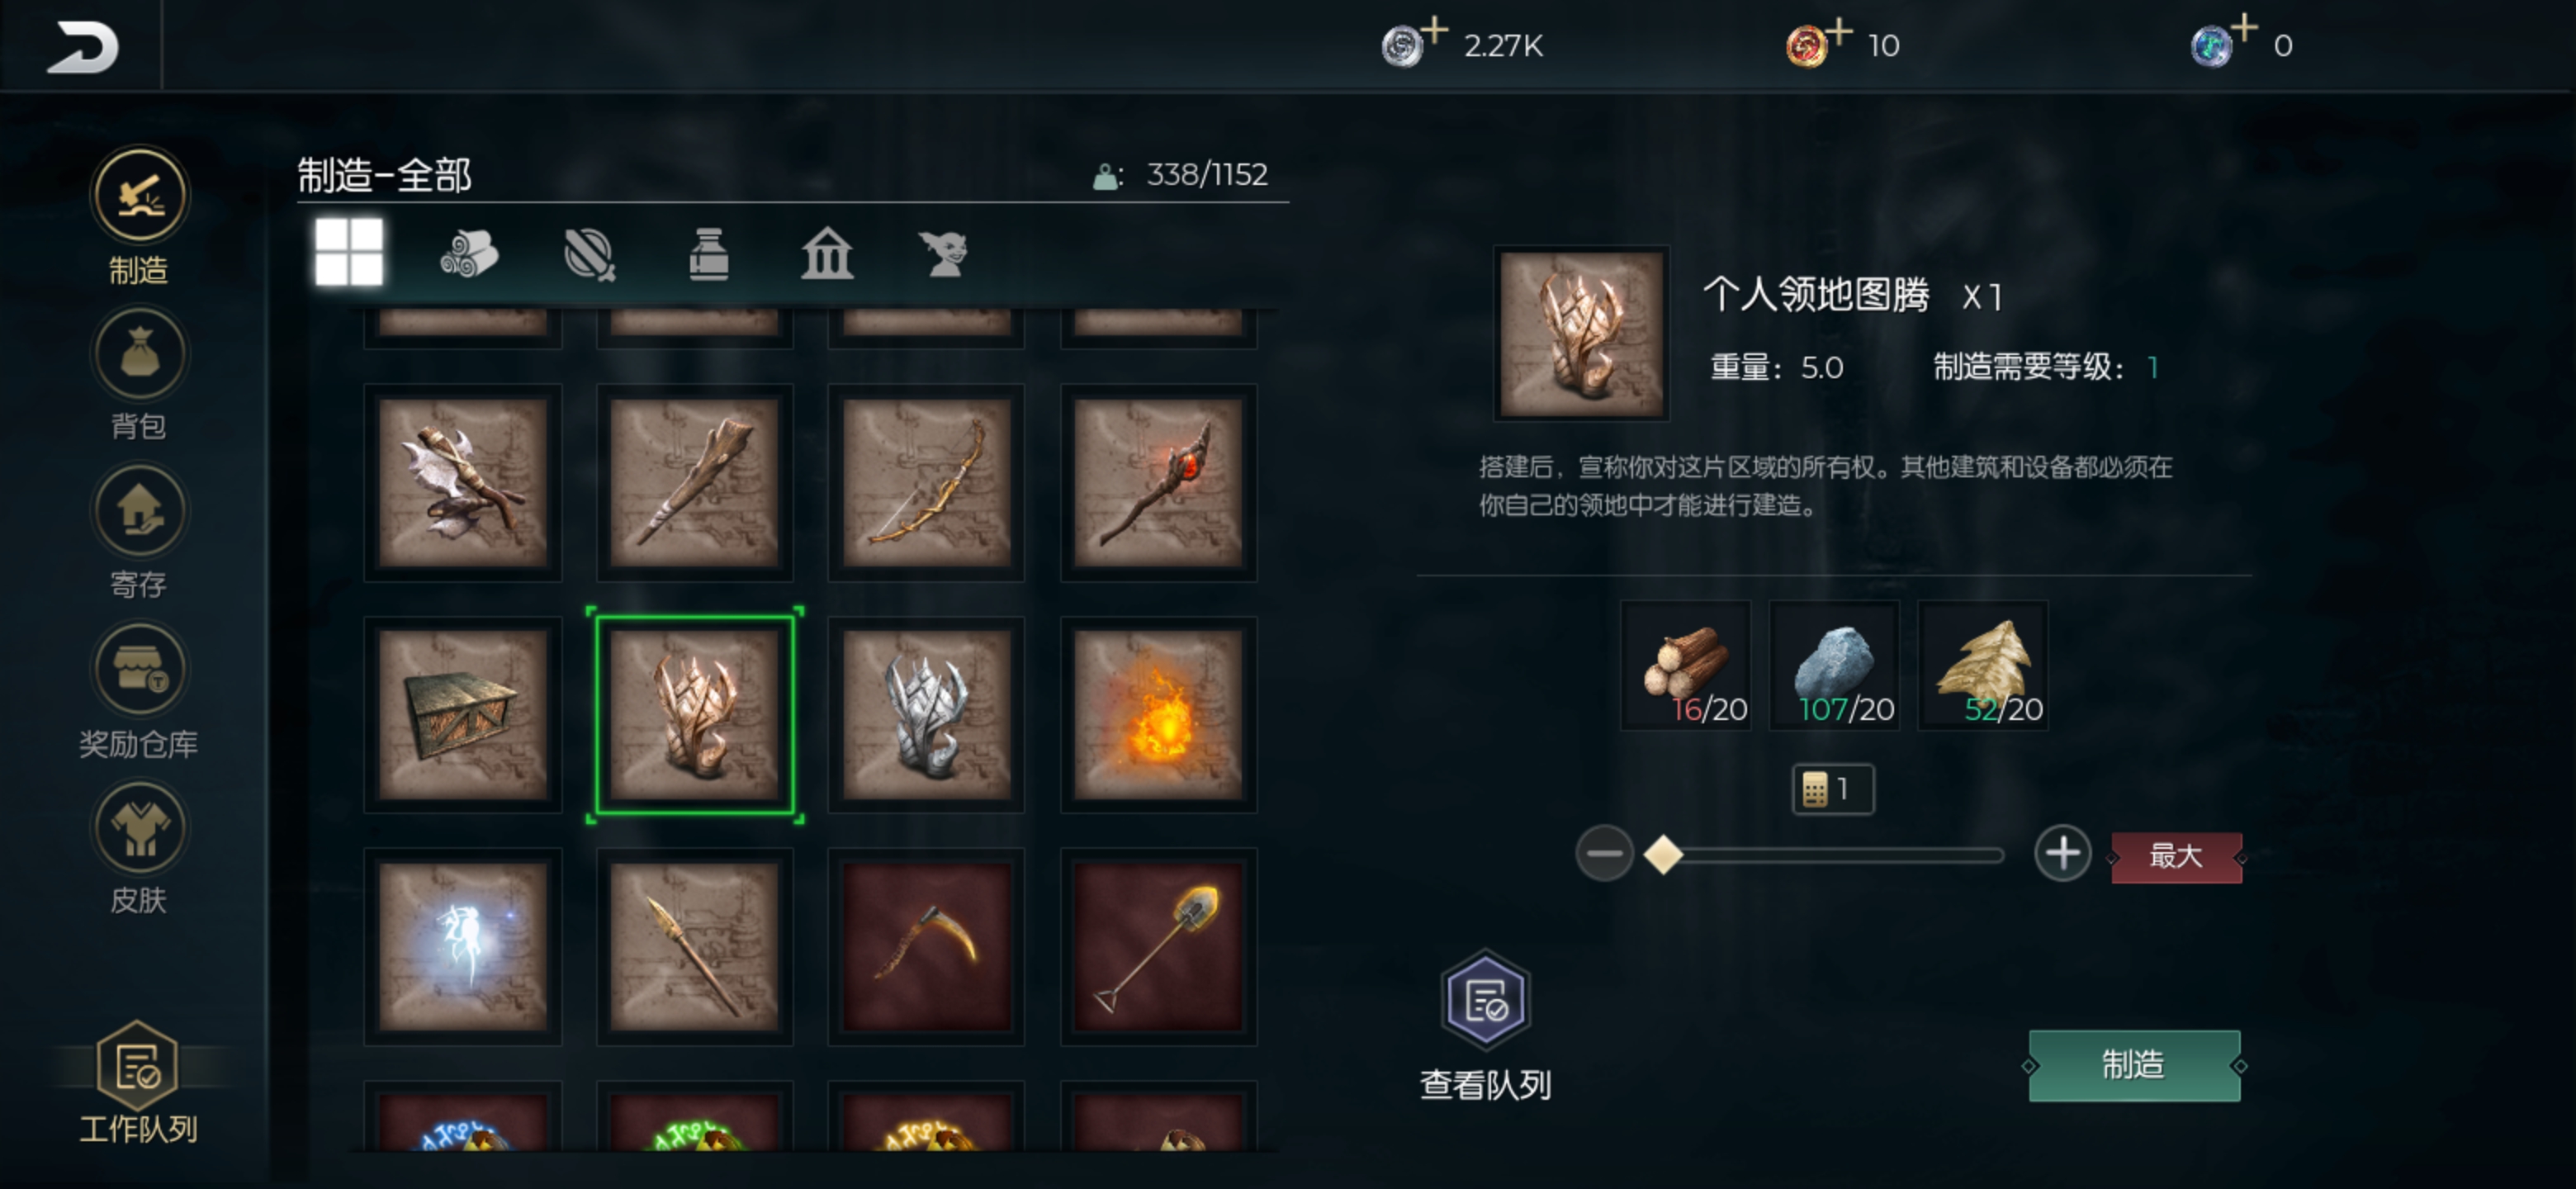Select the wood materials filter tab
This screenshot has height=1189, width=2576.
click(x=469, y=253)
